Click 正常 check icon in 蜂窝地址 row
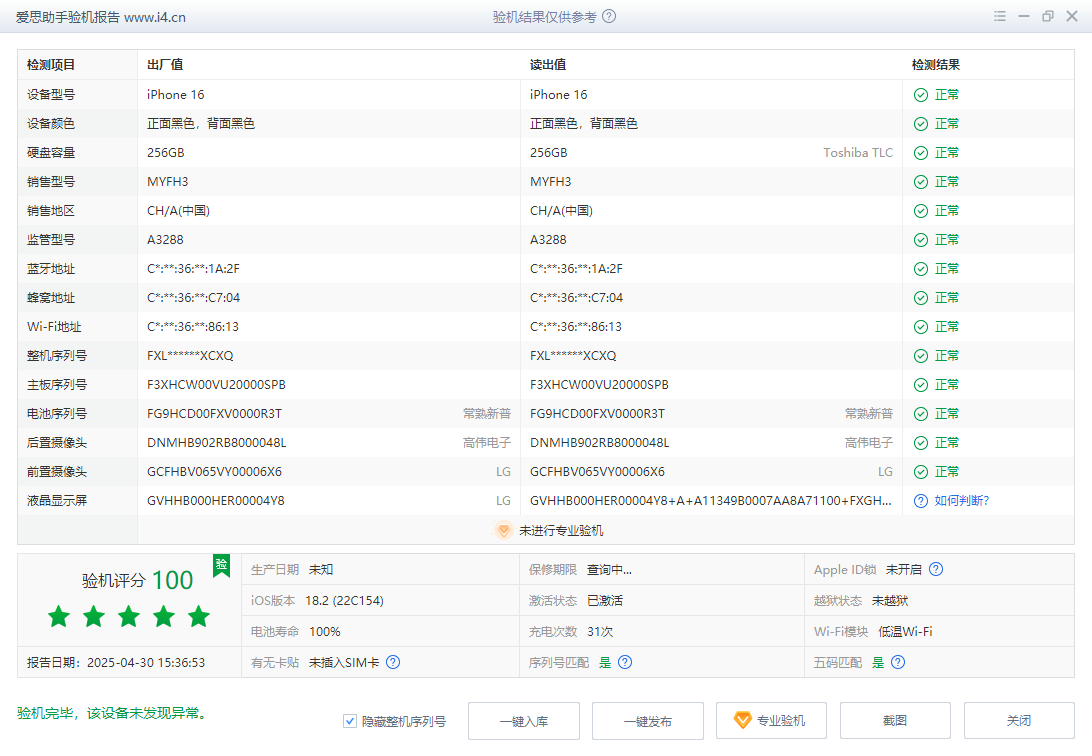 point(921,298)
